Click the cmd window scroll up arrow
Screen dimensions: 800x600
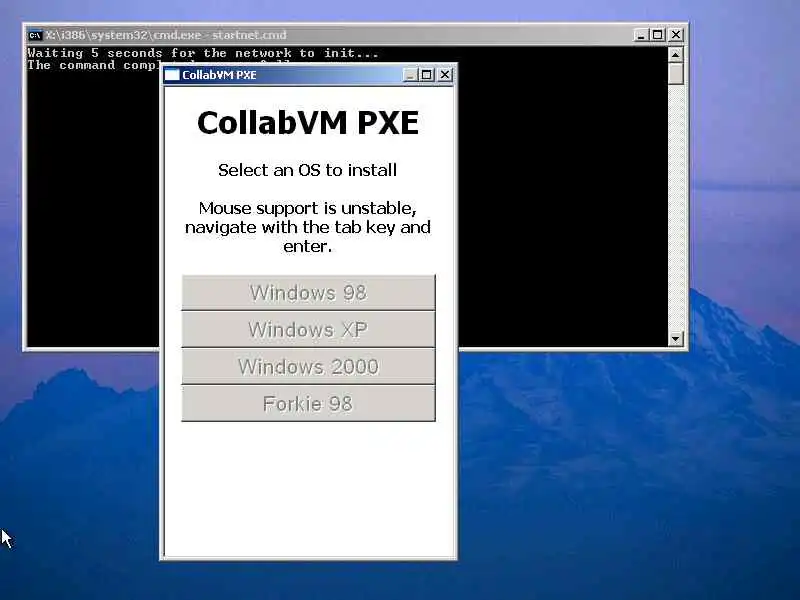coord(676,54)
